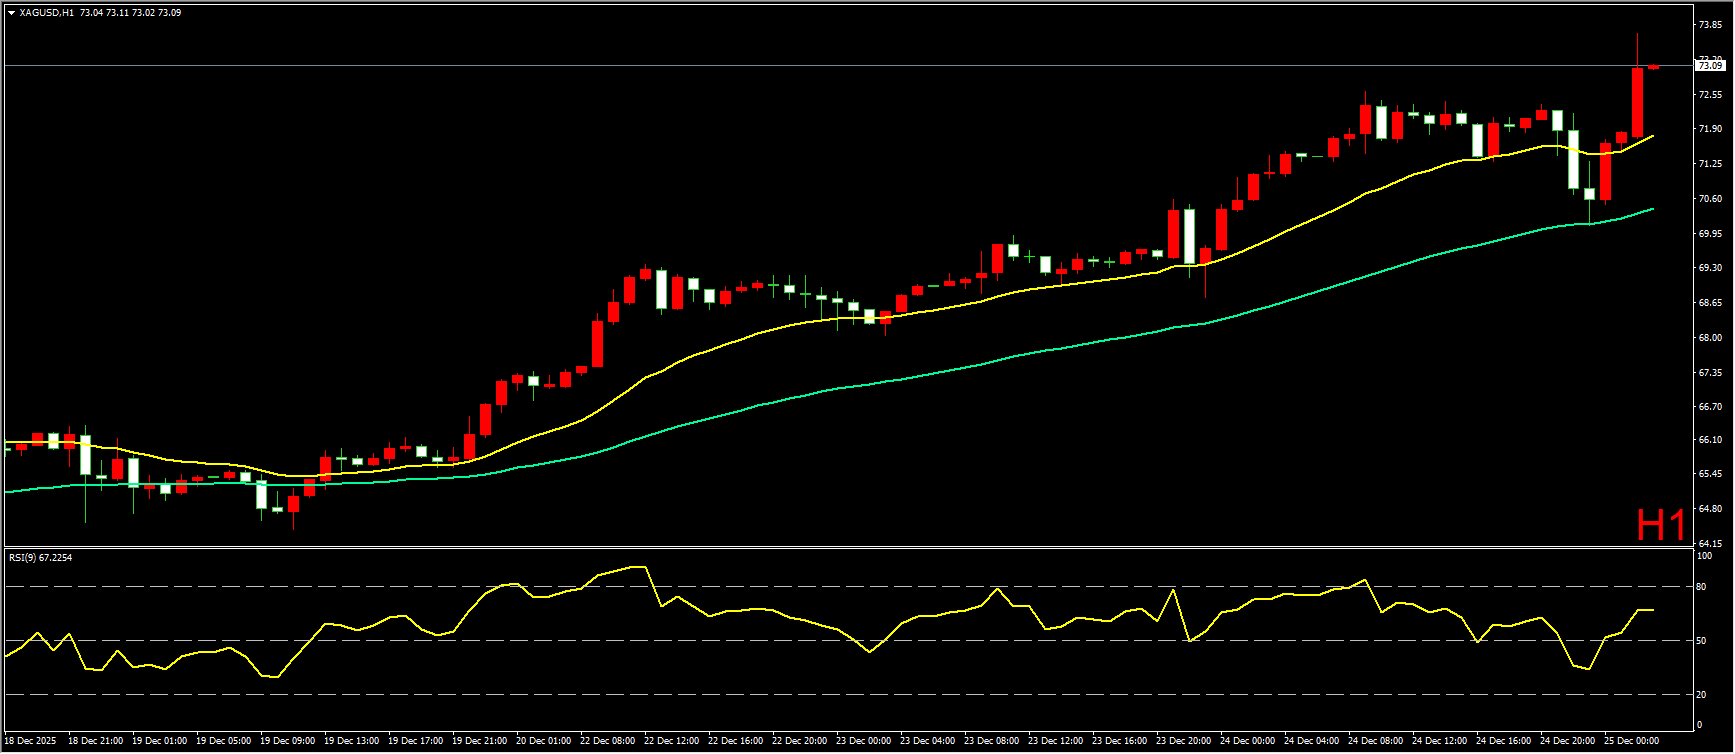The height and width of the screenshot is (754, 1735).
Task: Select the tall red candle touching the price line
Action: (1637, 100)
